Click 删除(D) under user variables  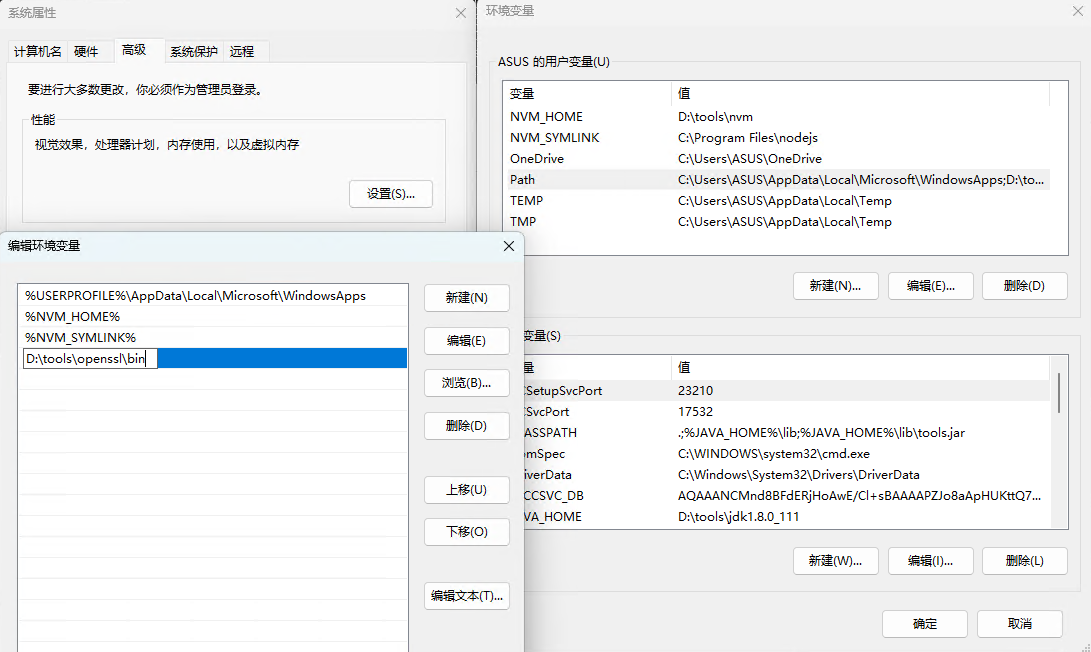click(x=1025, y=286)
